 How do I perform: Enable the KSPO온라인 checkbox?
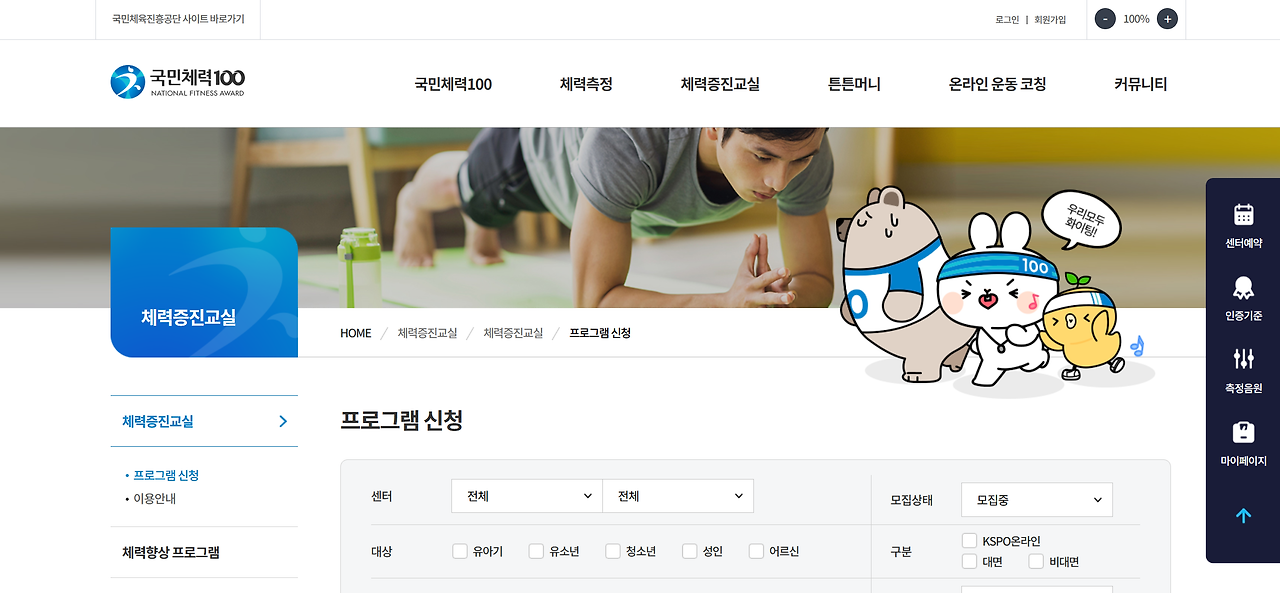click(x=969, y=541)
